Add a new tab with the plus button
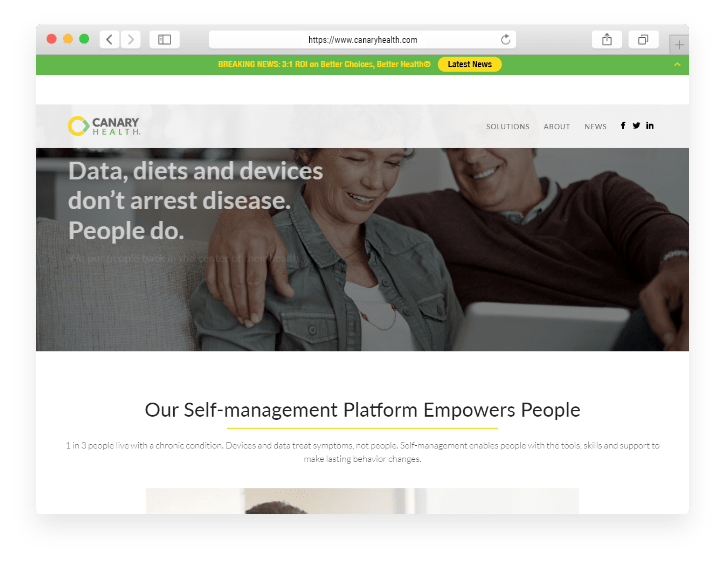 click(x=679, y=45)
